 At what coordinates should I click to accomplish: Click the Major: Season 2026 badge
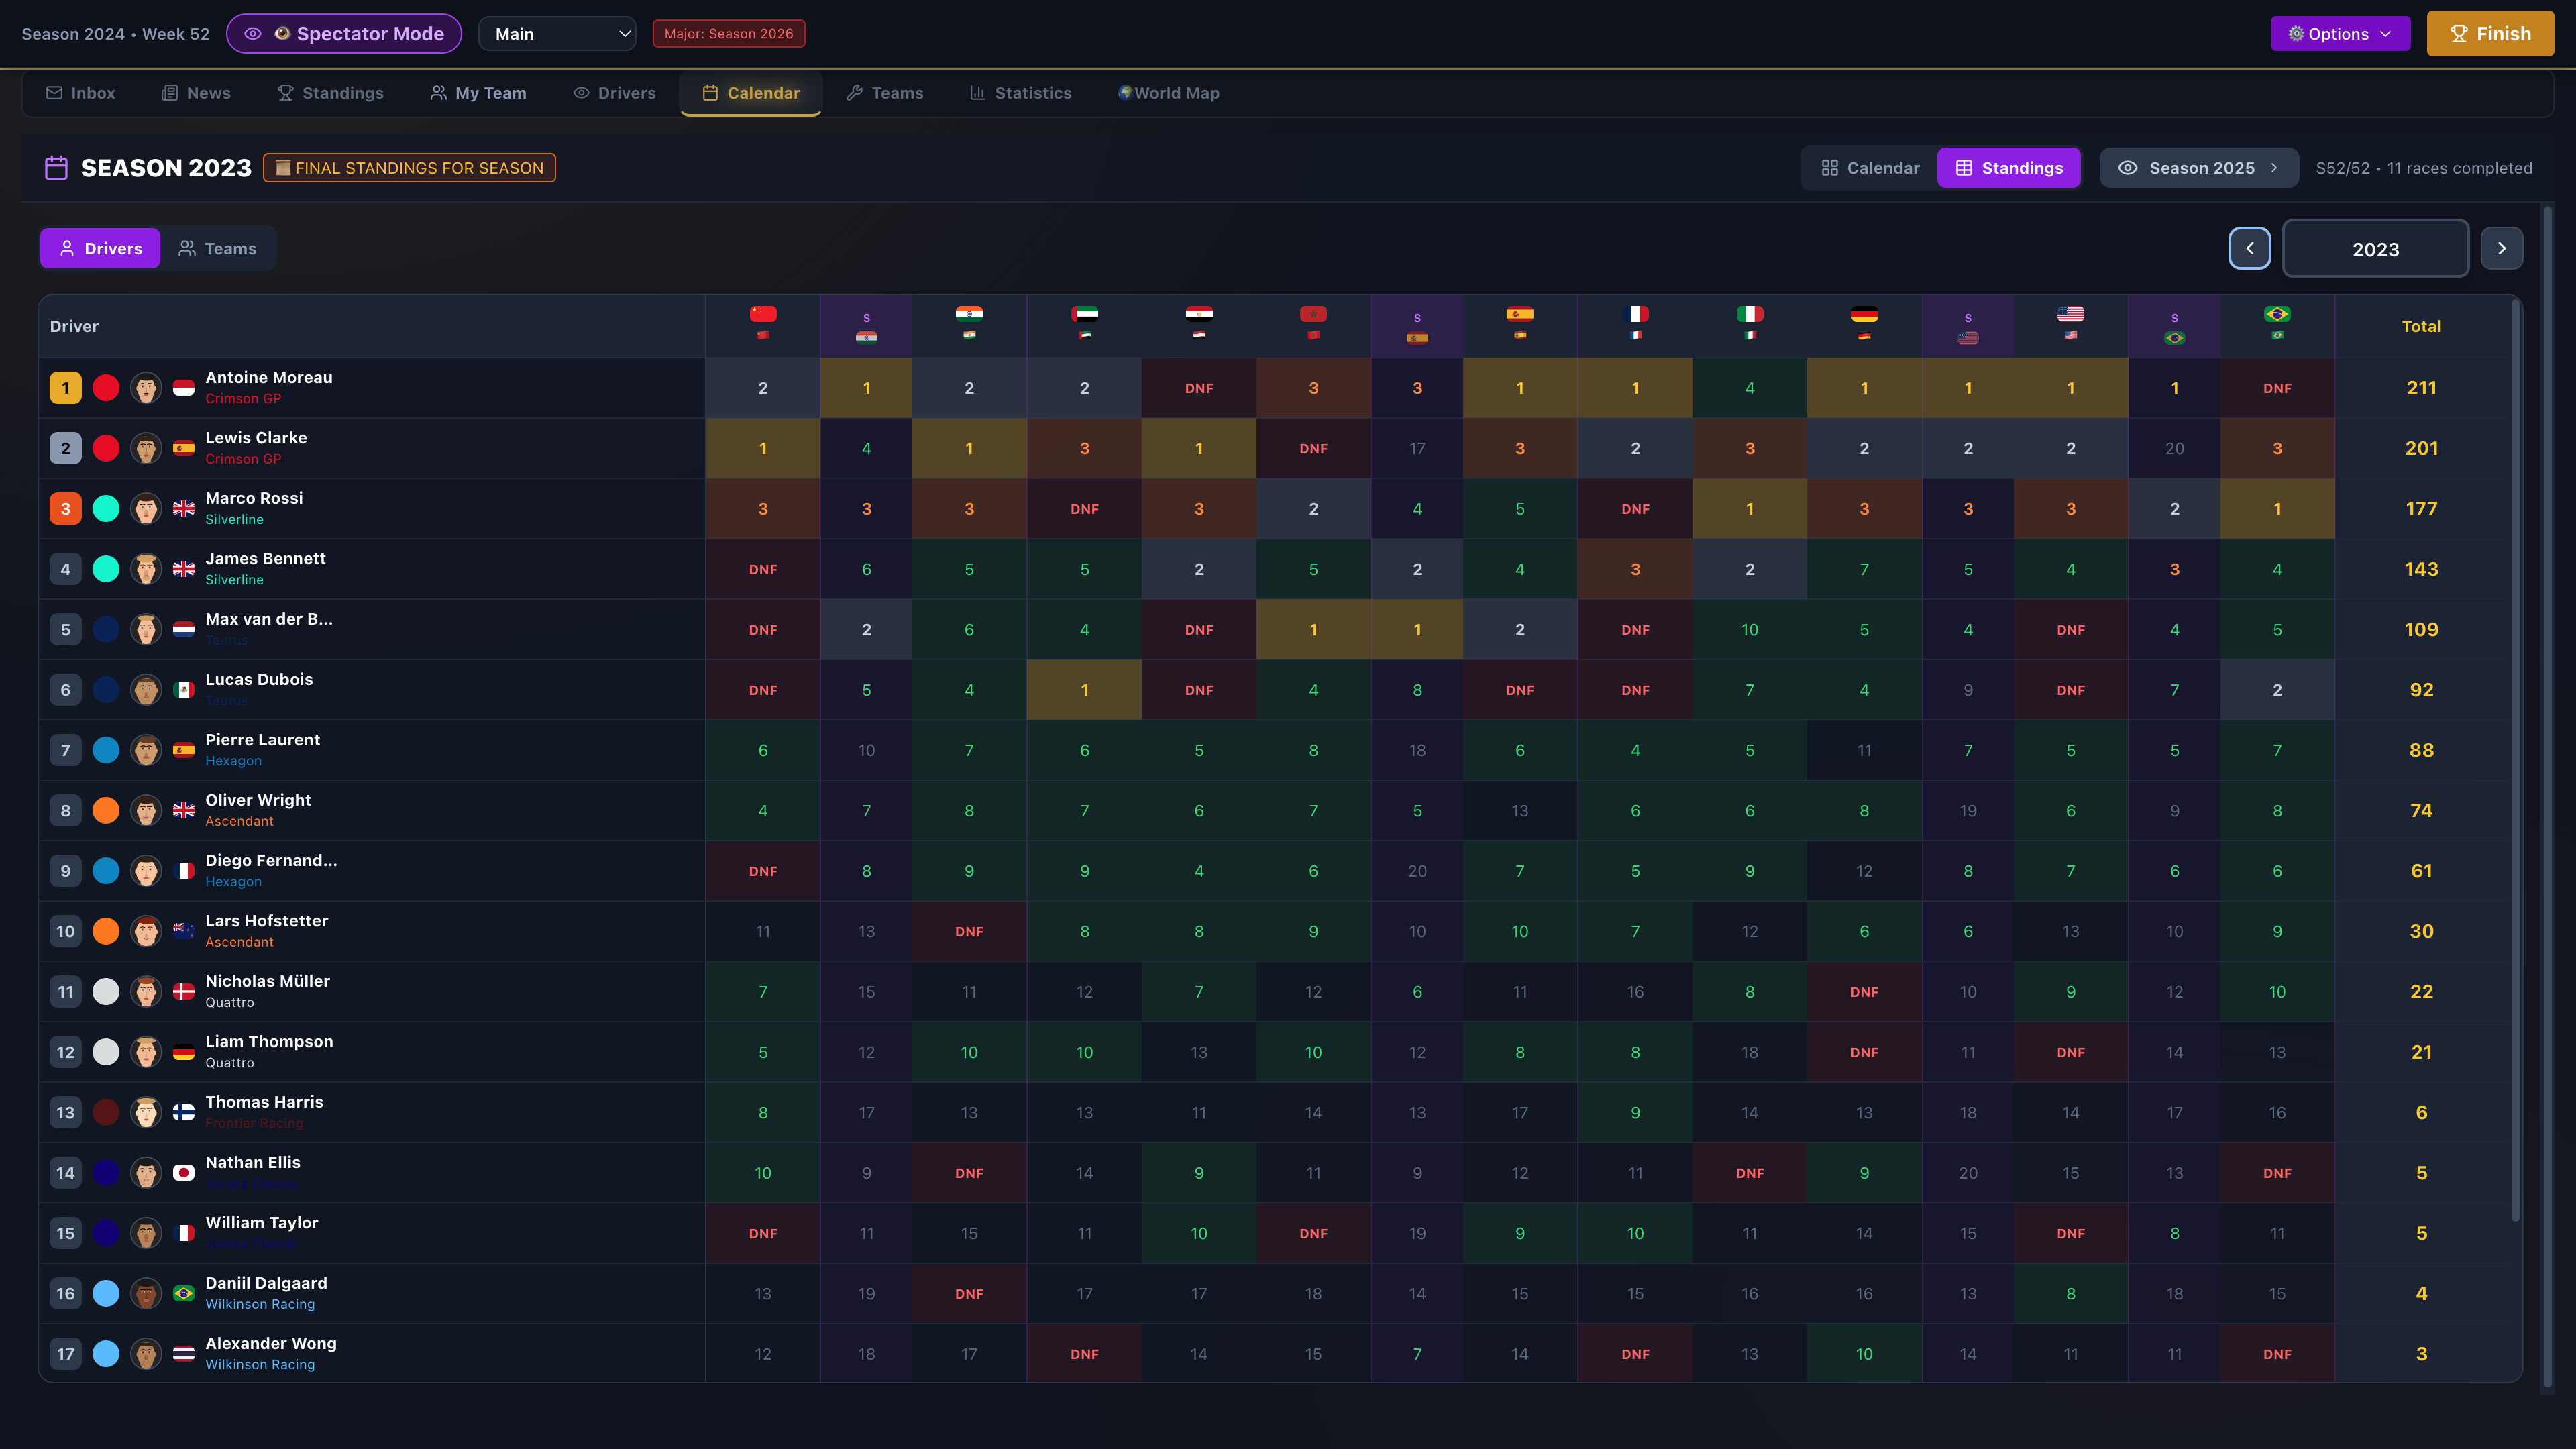click(729, 34)
